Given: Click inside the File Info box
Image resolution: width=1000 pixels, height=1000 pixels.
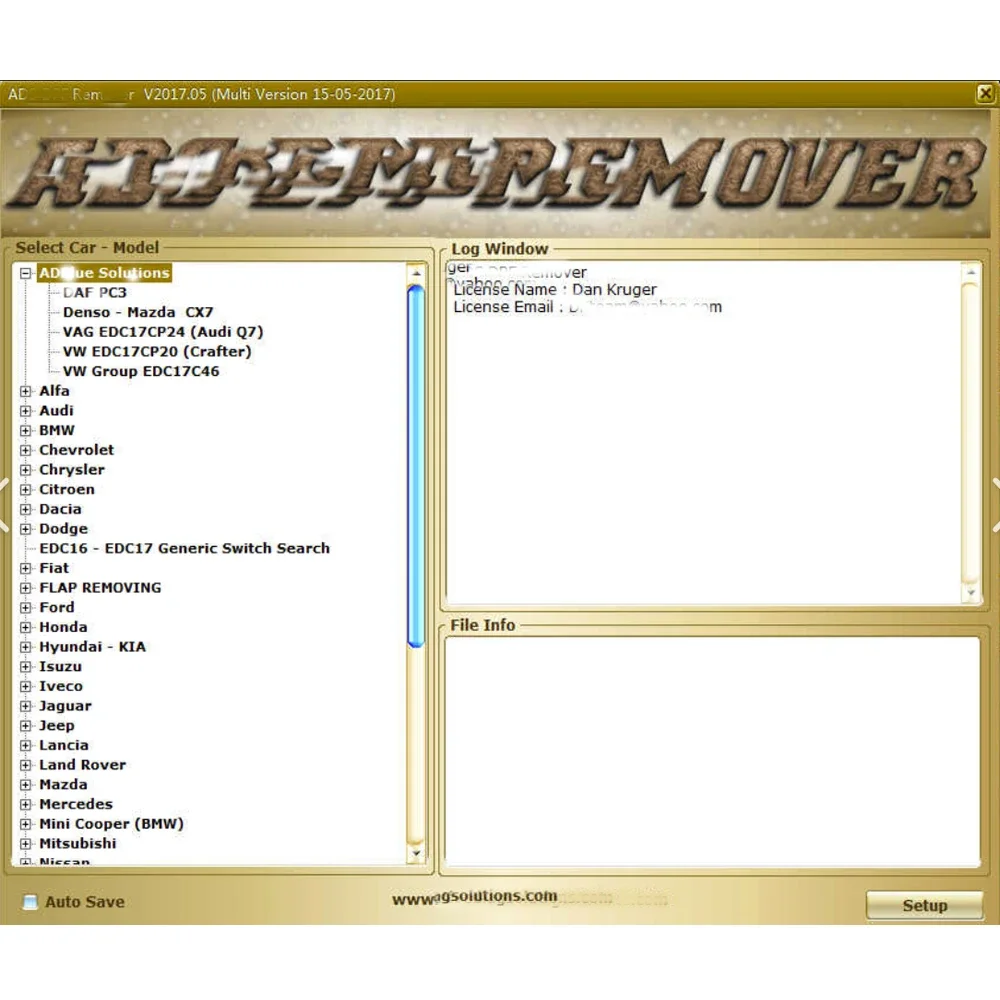Looking at the screenshot, I should [x=712, y=751].
